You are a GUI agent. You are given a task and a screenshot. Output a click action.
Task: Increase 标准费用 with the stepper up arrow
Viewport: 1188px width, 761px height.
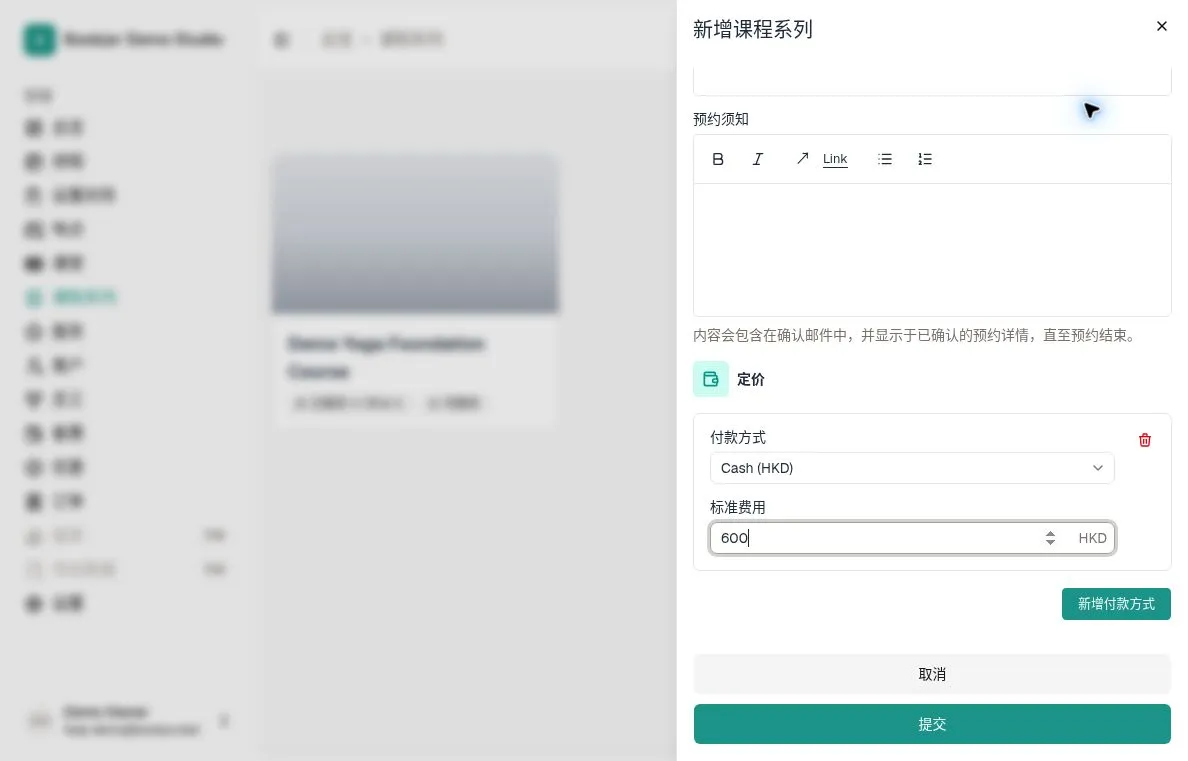click(x=1050, y=534)
